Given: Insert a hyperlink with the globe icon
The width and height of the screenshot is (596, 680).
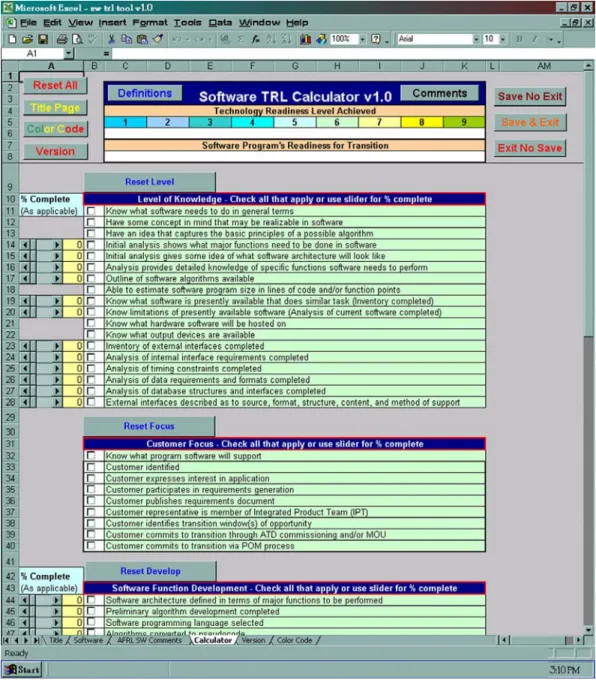Looking at the screenshot, I should click(x=225, y=39).
